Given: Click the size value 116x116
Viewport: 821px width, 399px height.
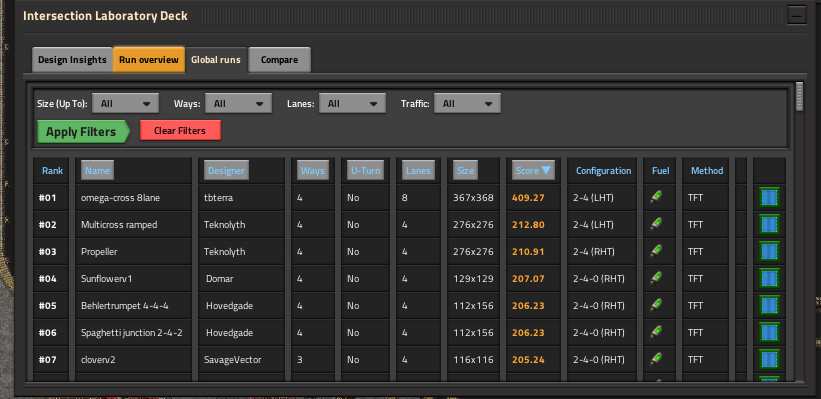Looking at the screenshot, I should [x=473, y=360].
